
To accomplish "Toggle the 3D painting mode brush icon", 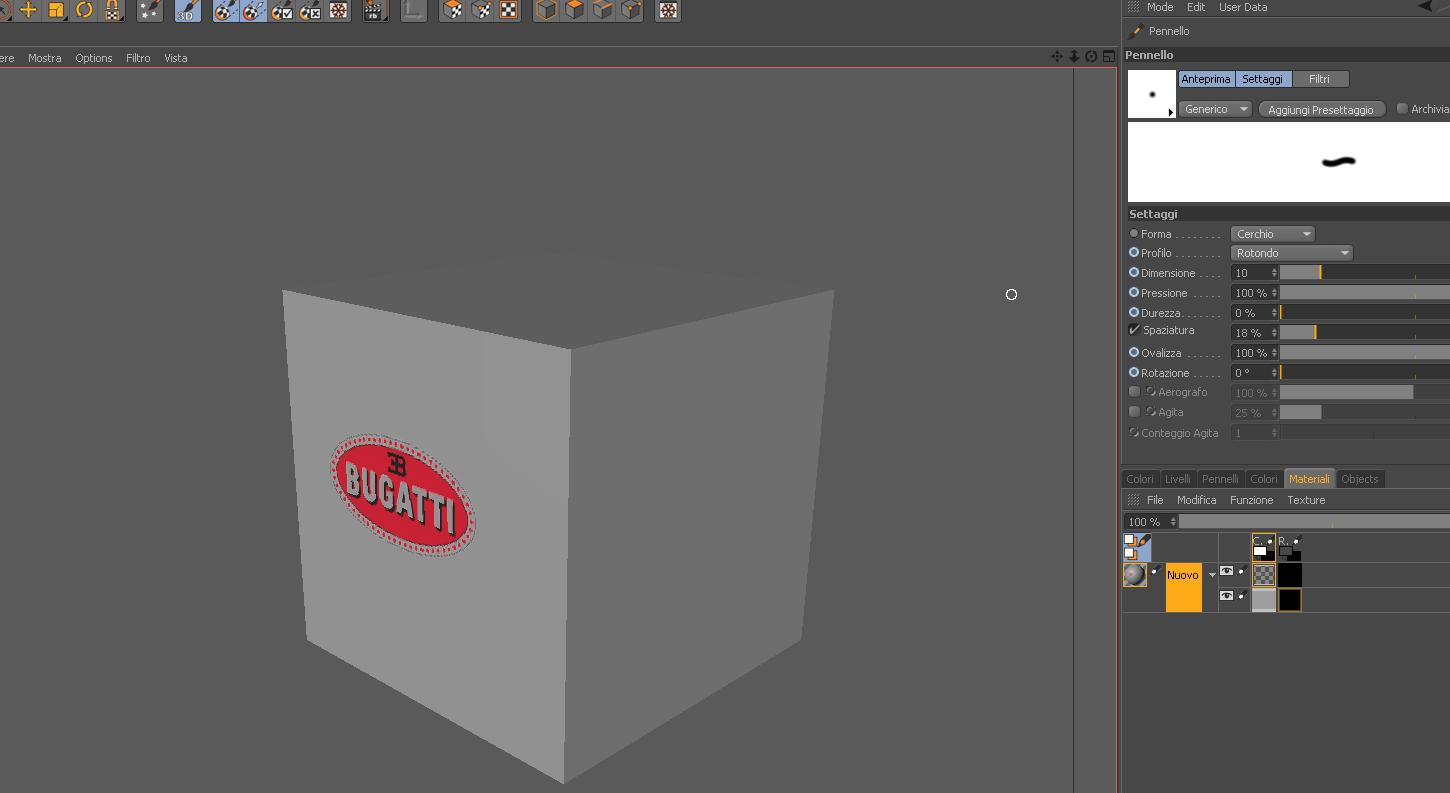I will pyautogui.click(x=187, y=10).
